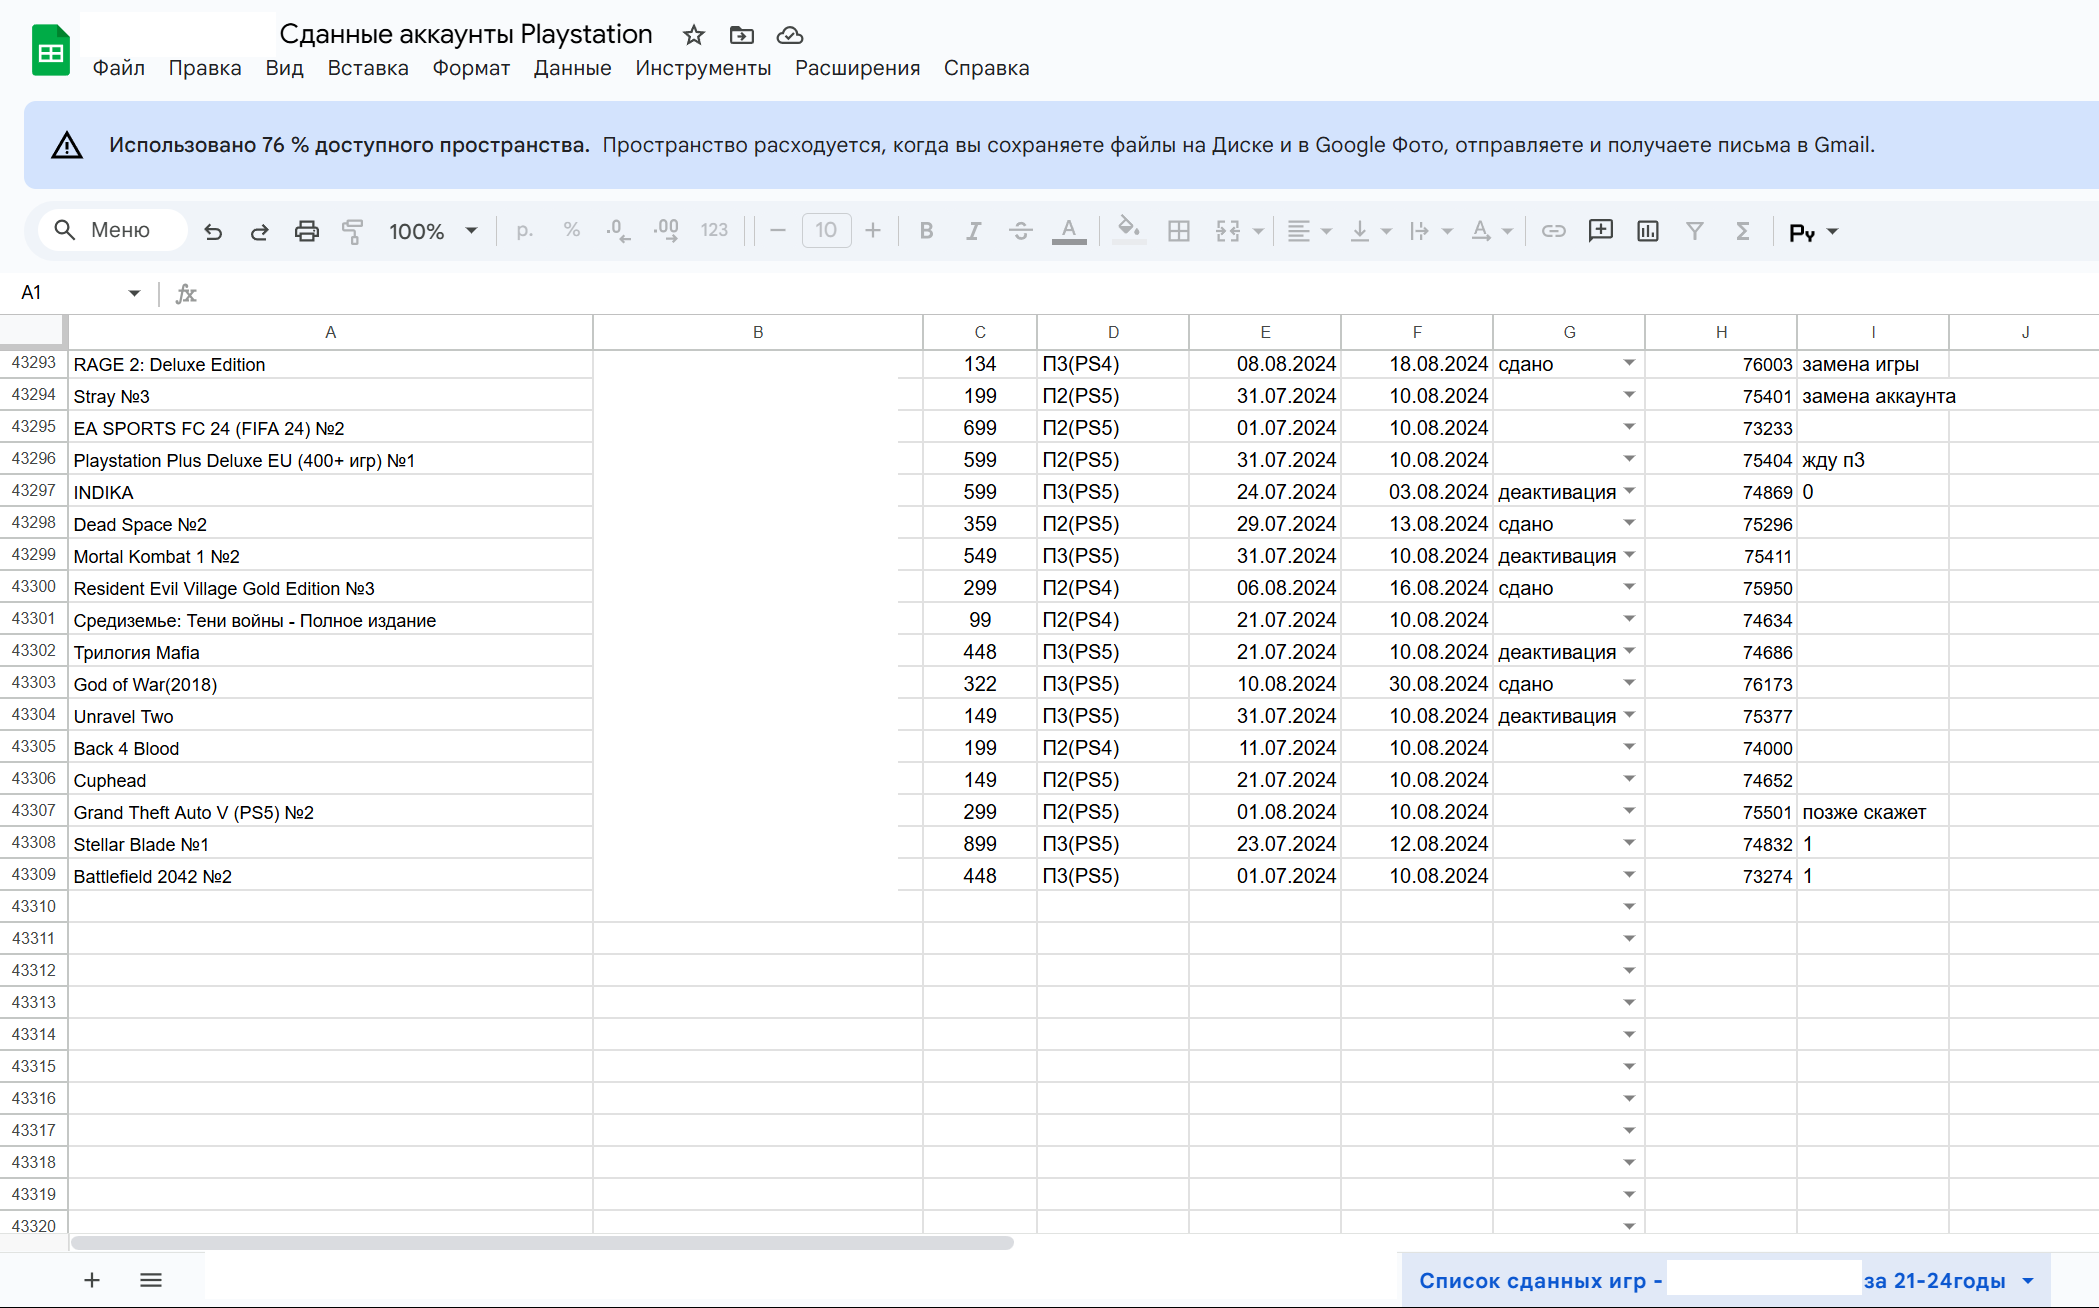Toggle italic formatting

click(973, 231)
